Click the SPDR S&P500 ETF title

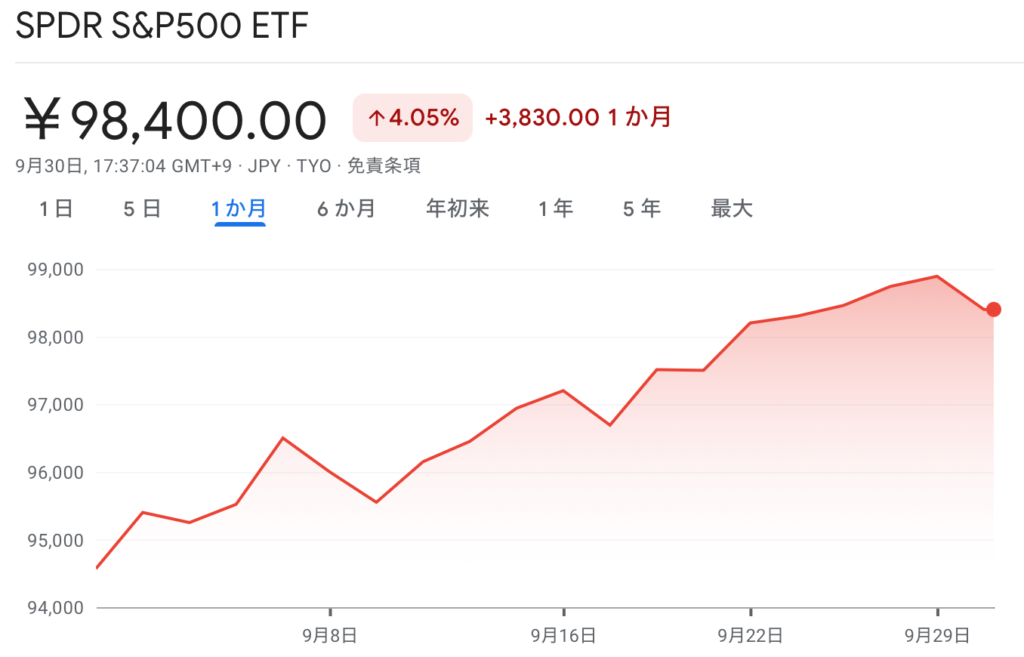162,25
